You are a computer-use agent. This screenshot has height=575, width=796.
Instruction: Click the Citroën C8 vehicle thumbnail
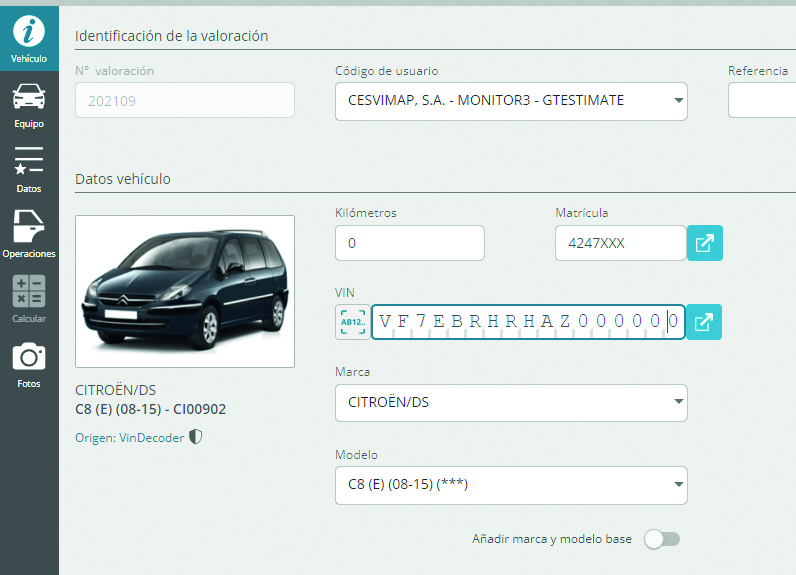[x=185, y=291]
